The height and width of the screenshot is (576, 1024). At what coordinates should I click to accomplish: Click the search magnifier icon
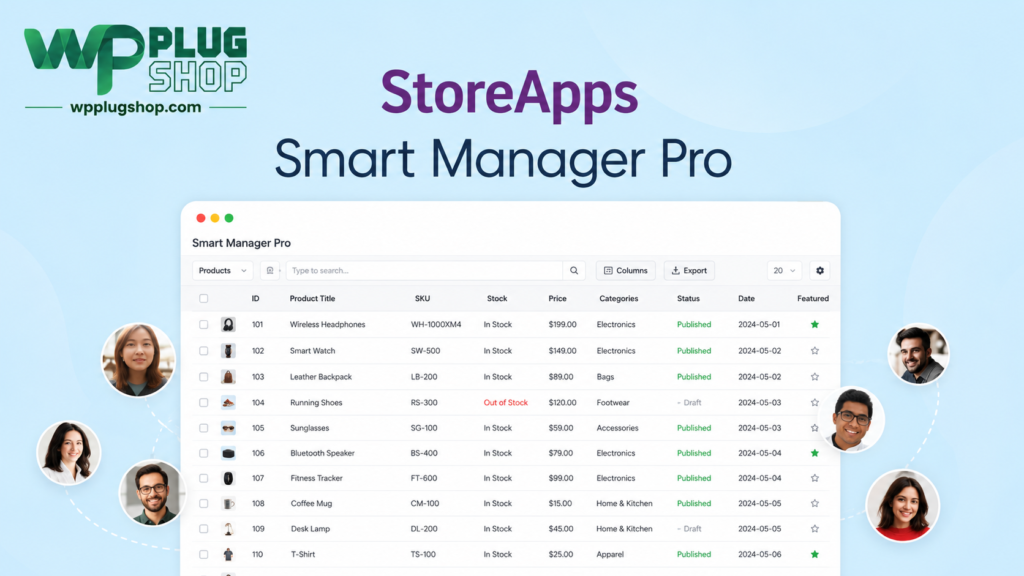[x=574, y=270]
